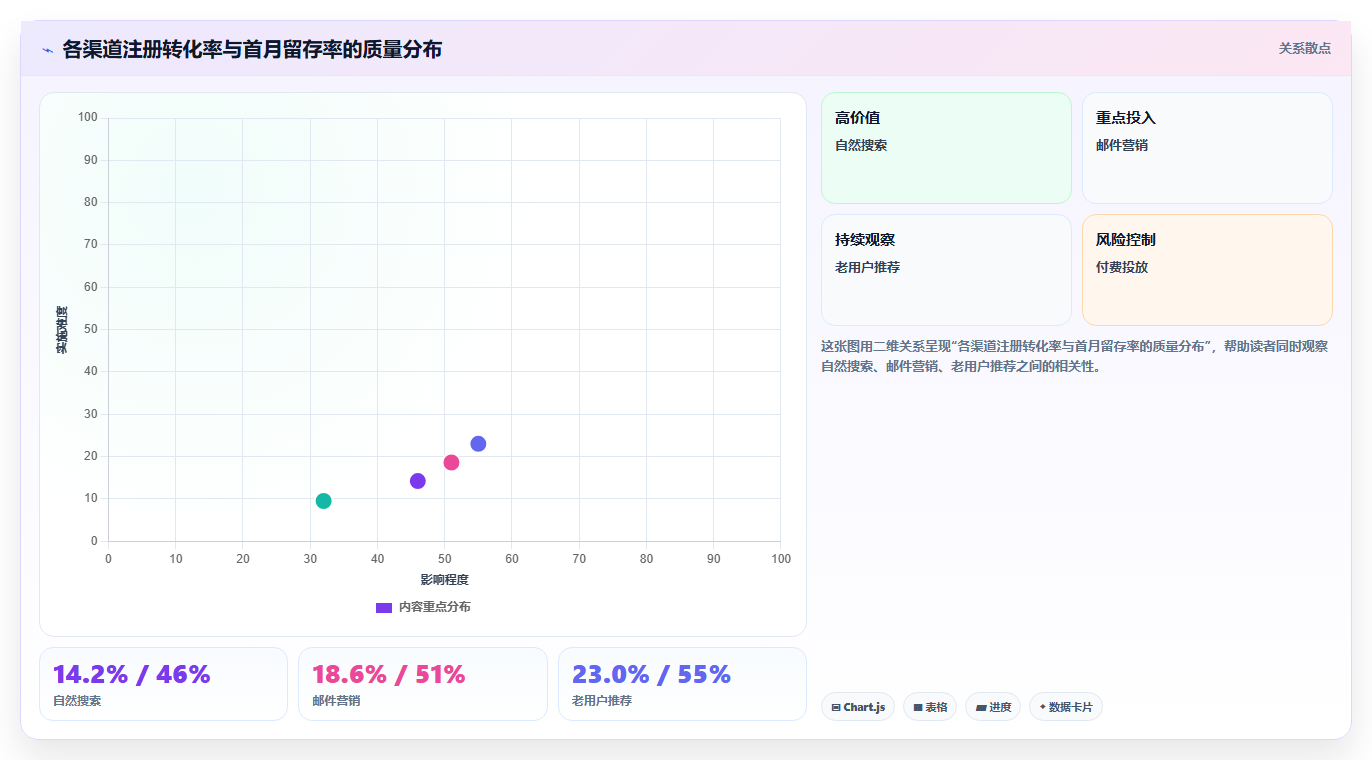Toggle the 内容重点分布 legend item

point(423,607)
